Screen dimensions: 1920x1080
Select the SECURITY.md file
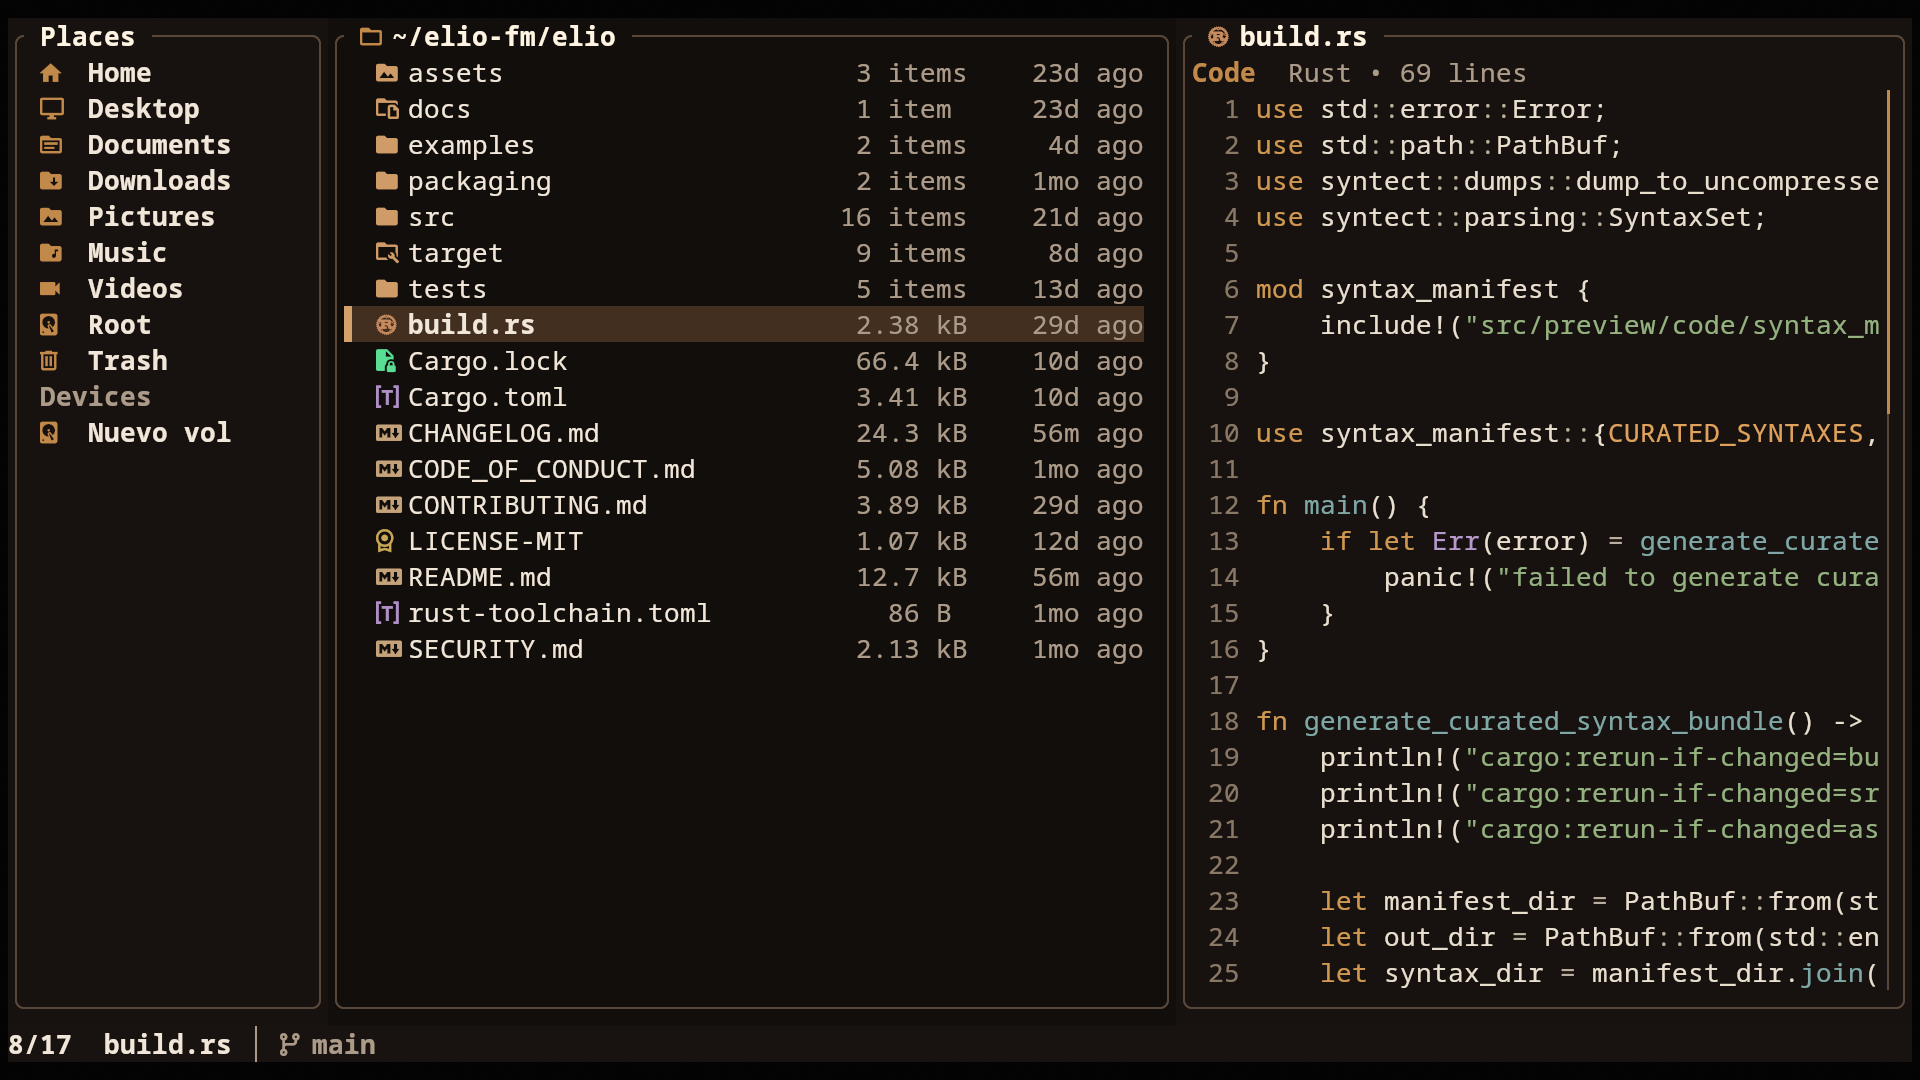(x=745, y=649)
